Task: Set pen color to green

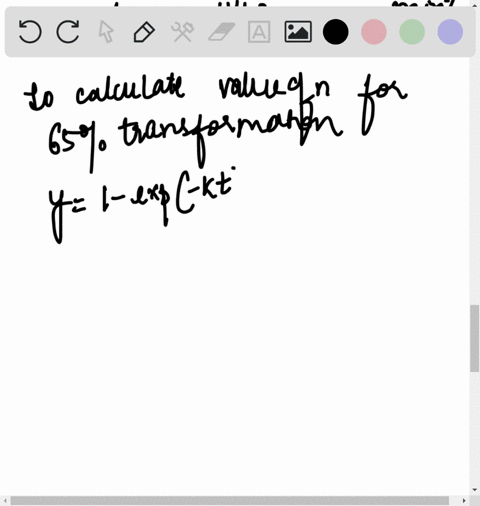Action: pyautogui.click(x=412, y=32)
